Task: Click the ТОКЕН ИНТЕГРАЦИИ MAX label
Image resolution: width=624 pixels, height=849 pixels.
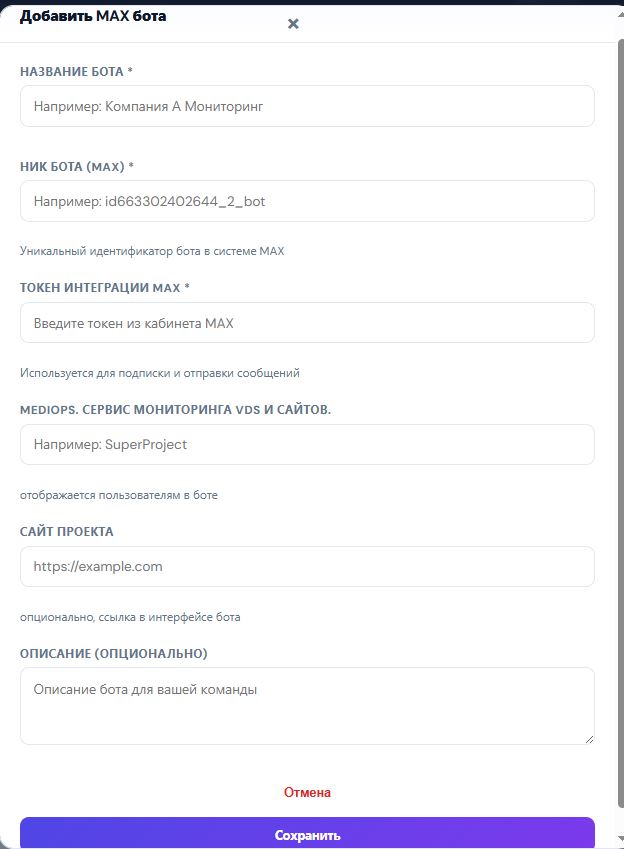Action: (x=105, y=288)
